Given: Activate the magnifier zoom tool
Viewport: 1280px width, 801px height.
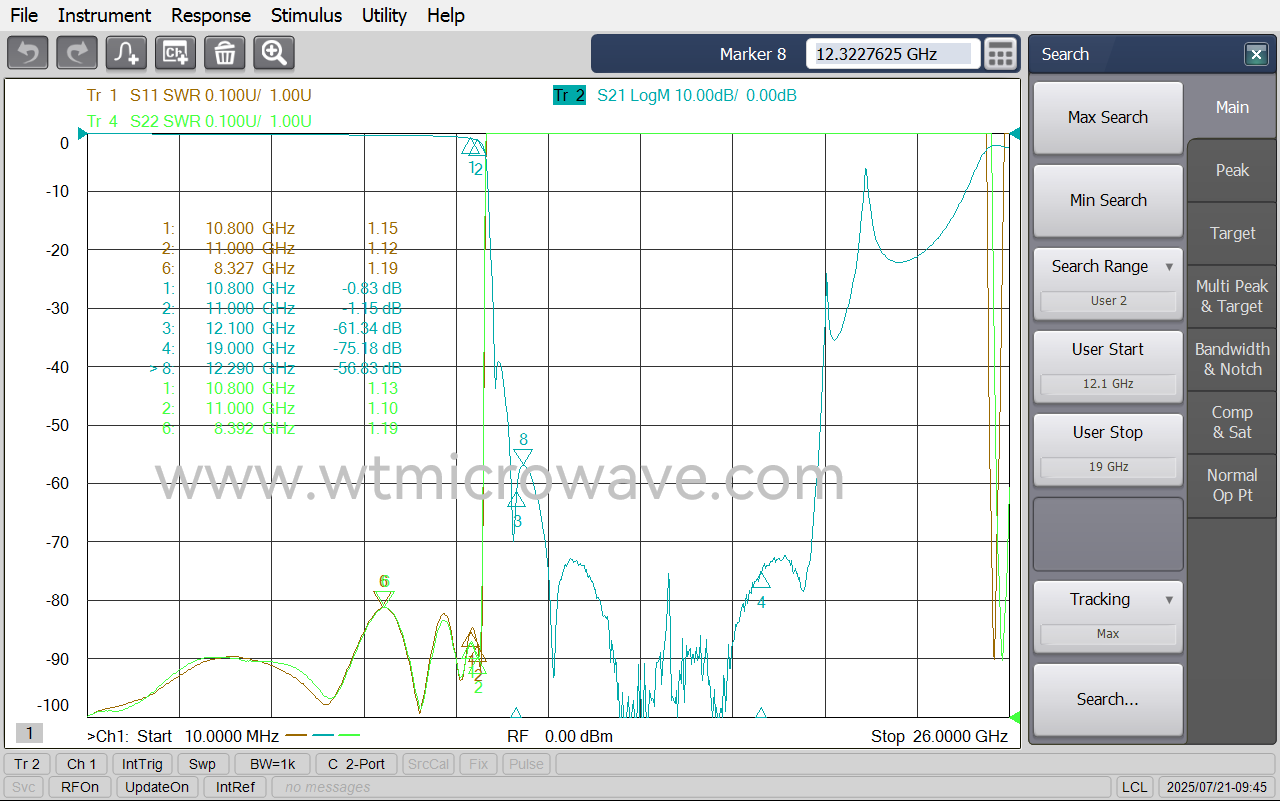Looking at the screenshot, I should 274,53.
